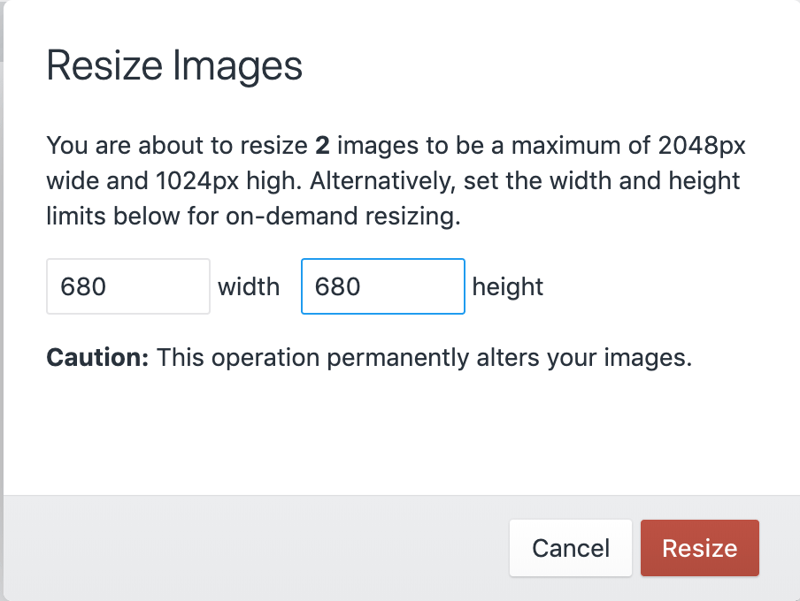Screen dimensions: 800x601
Task: Click the "width" label text
Action: pos(249,287)
